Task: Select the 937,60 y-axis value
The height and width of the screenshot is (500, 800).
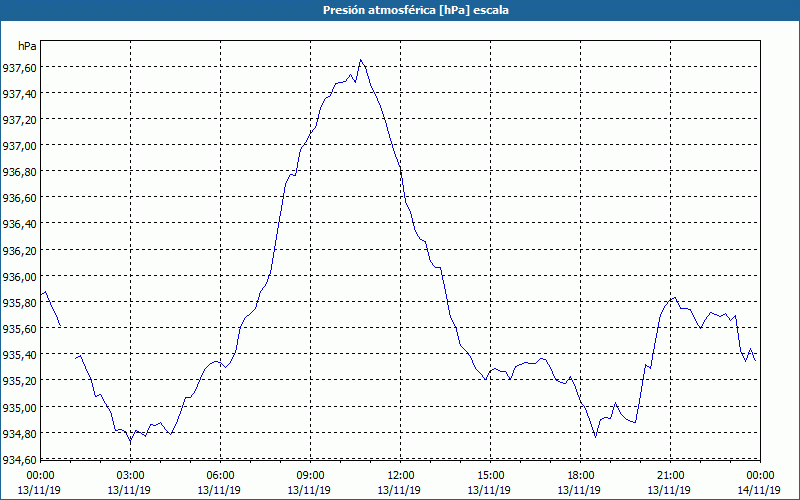Action: pyautogui.click(x=19, y=67)
